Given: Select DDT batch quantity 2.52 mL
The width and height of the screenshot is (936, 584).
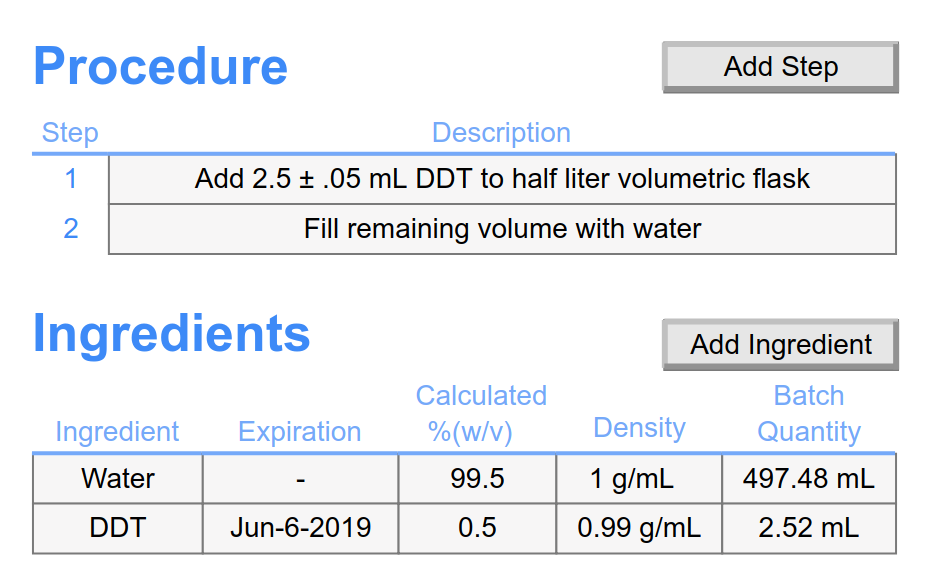Looking at the screenshot, I should coord(809,528).
